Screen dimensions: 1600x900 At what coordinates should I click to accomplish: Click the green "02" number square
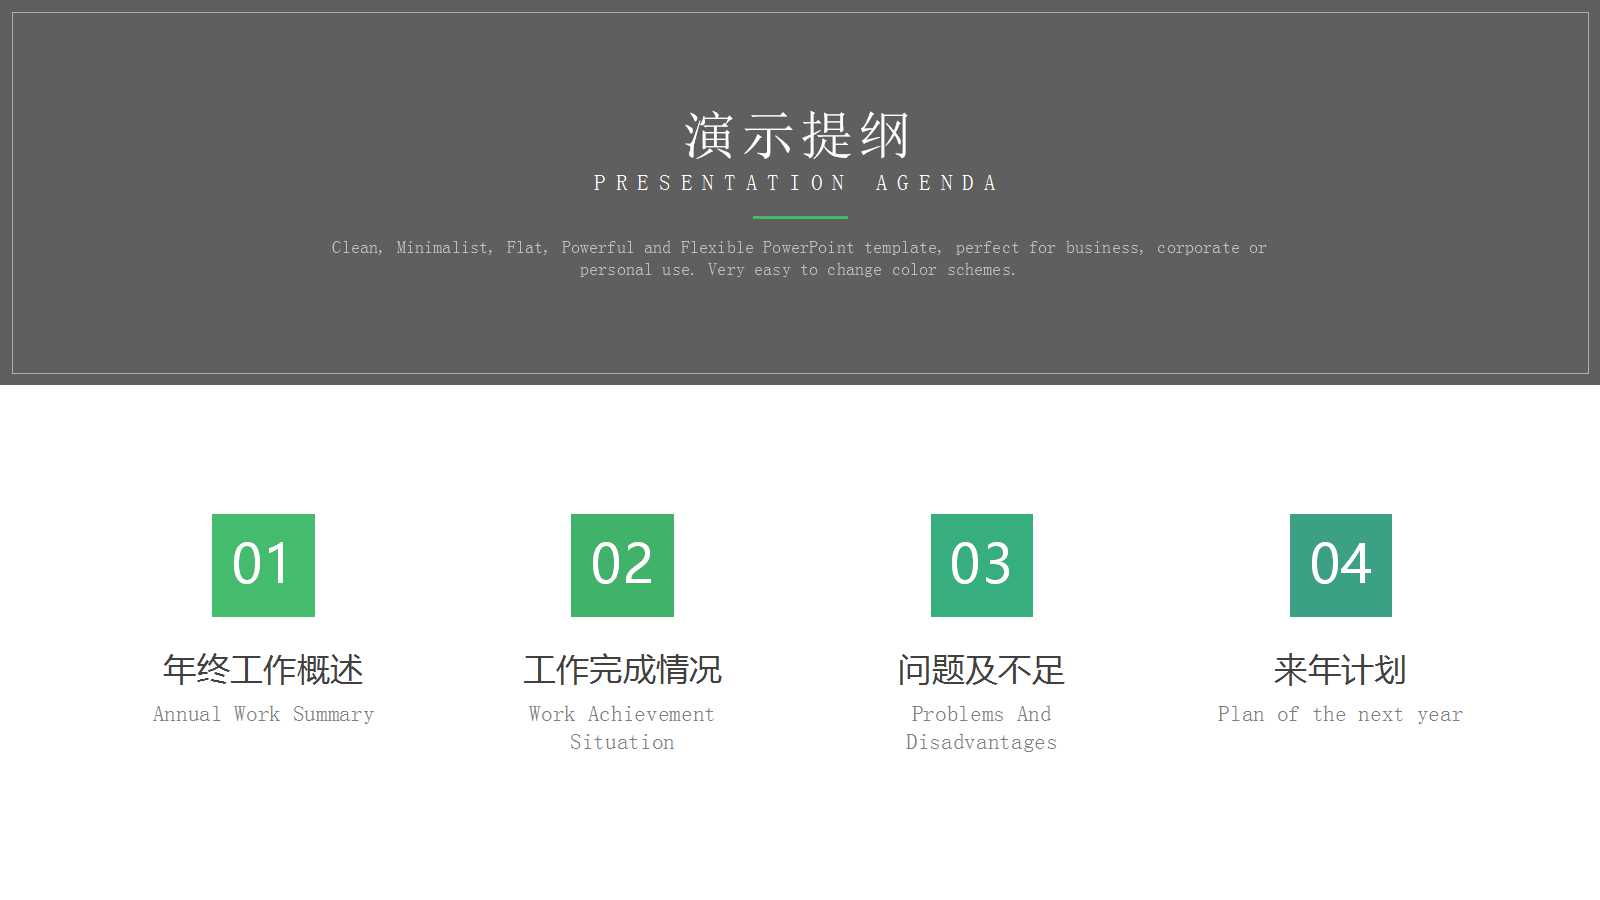623,565
